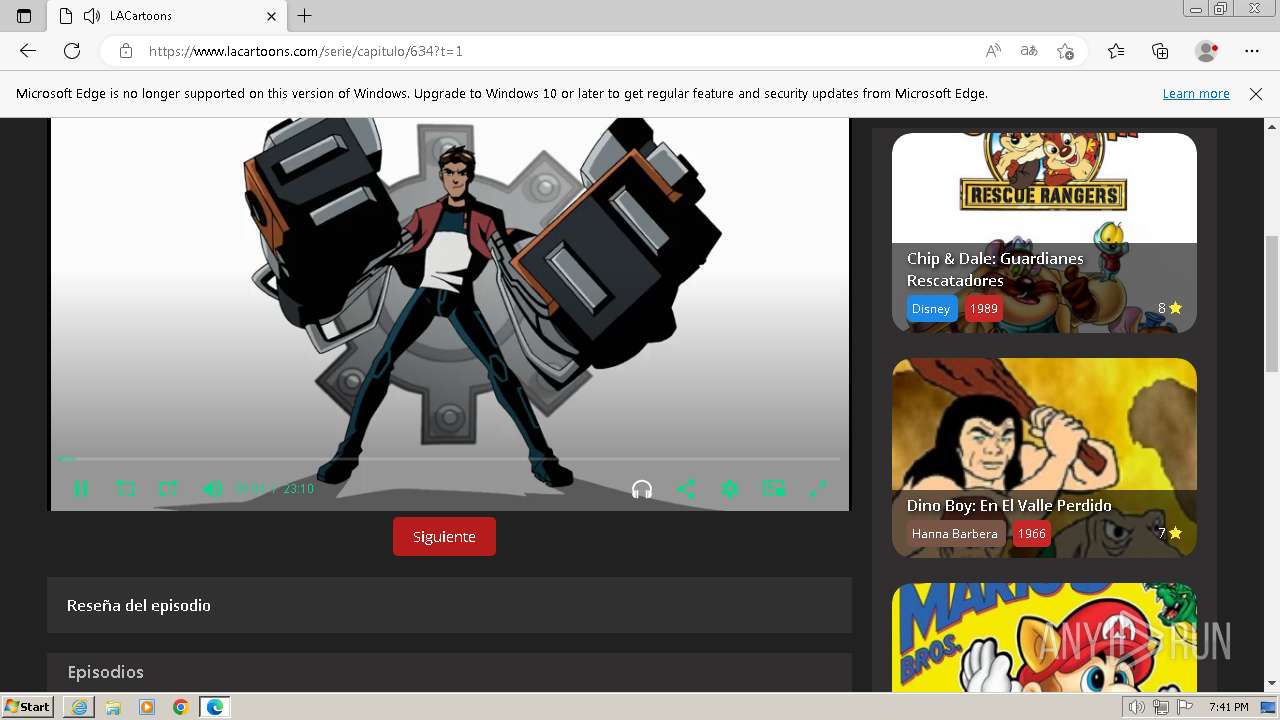Click the video progress bar
This screenshot has height=720, width=1280.
449,459
